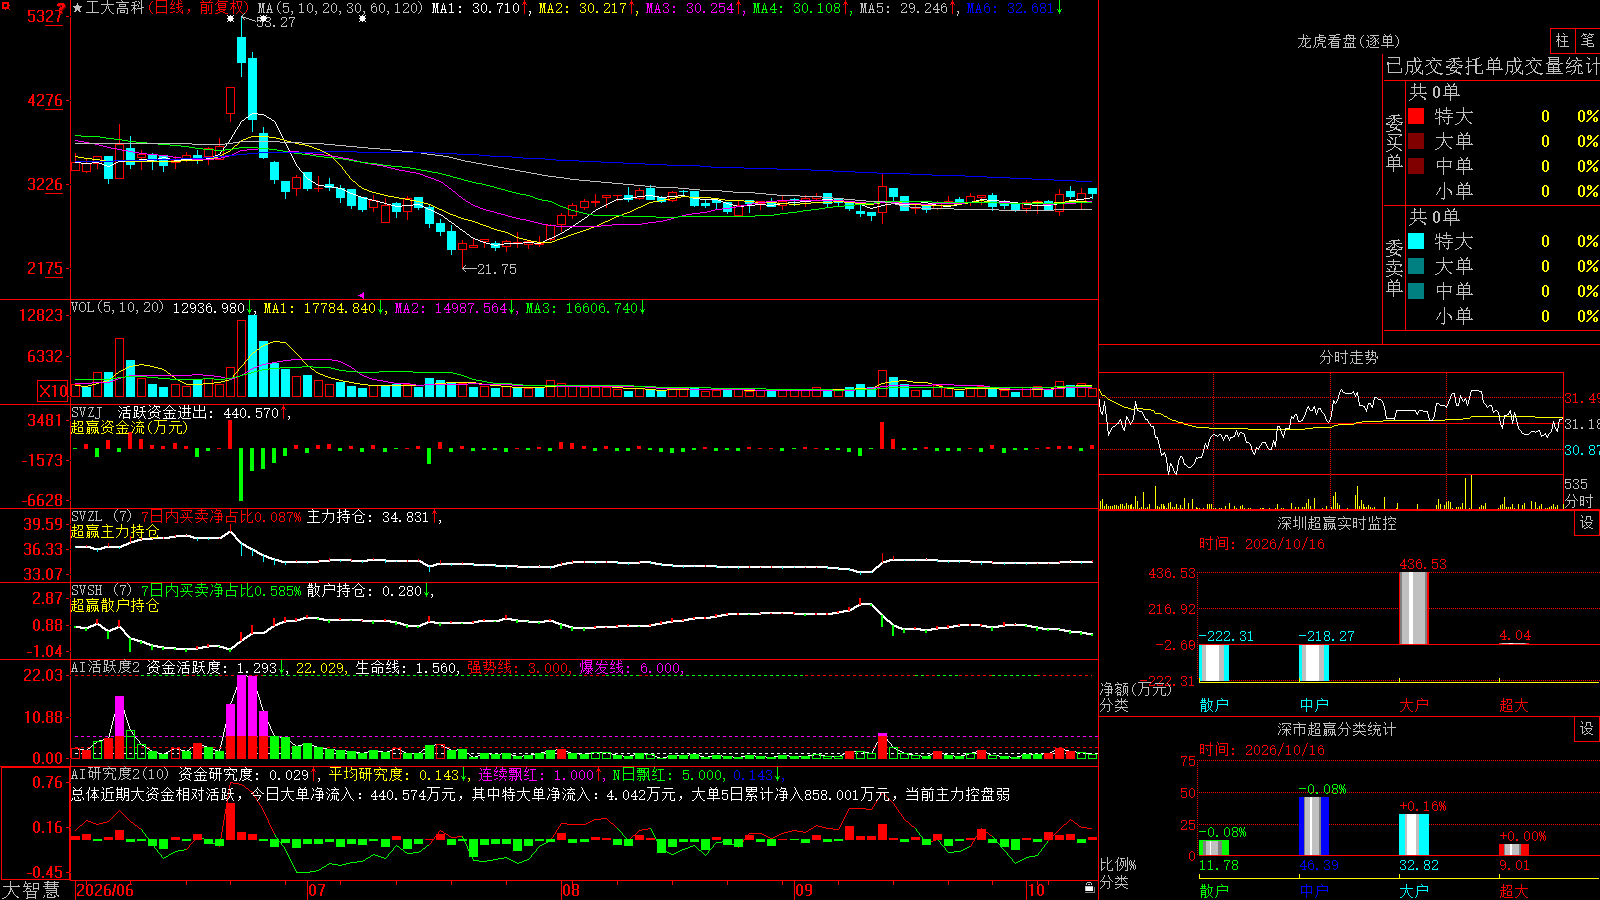Click the red question mark at the chart's top-left
Screen dimensions: 1600x900
(62, 8)
